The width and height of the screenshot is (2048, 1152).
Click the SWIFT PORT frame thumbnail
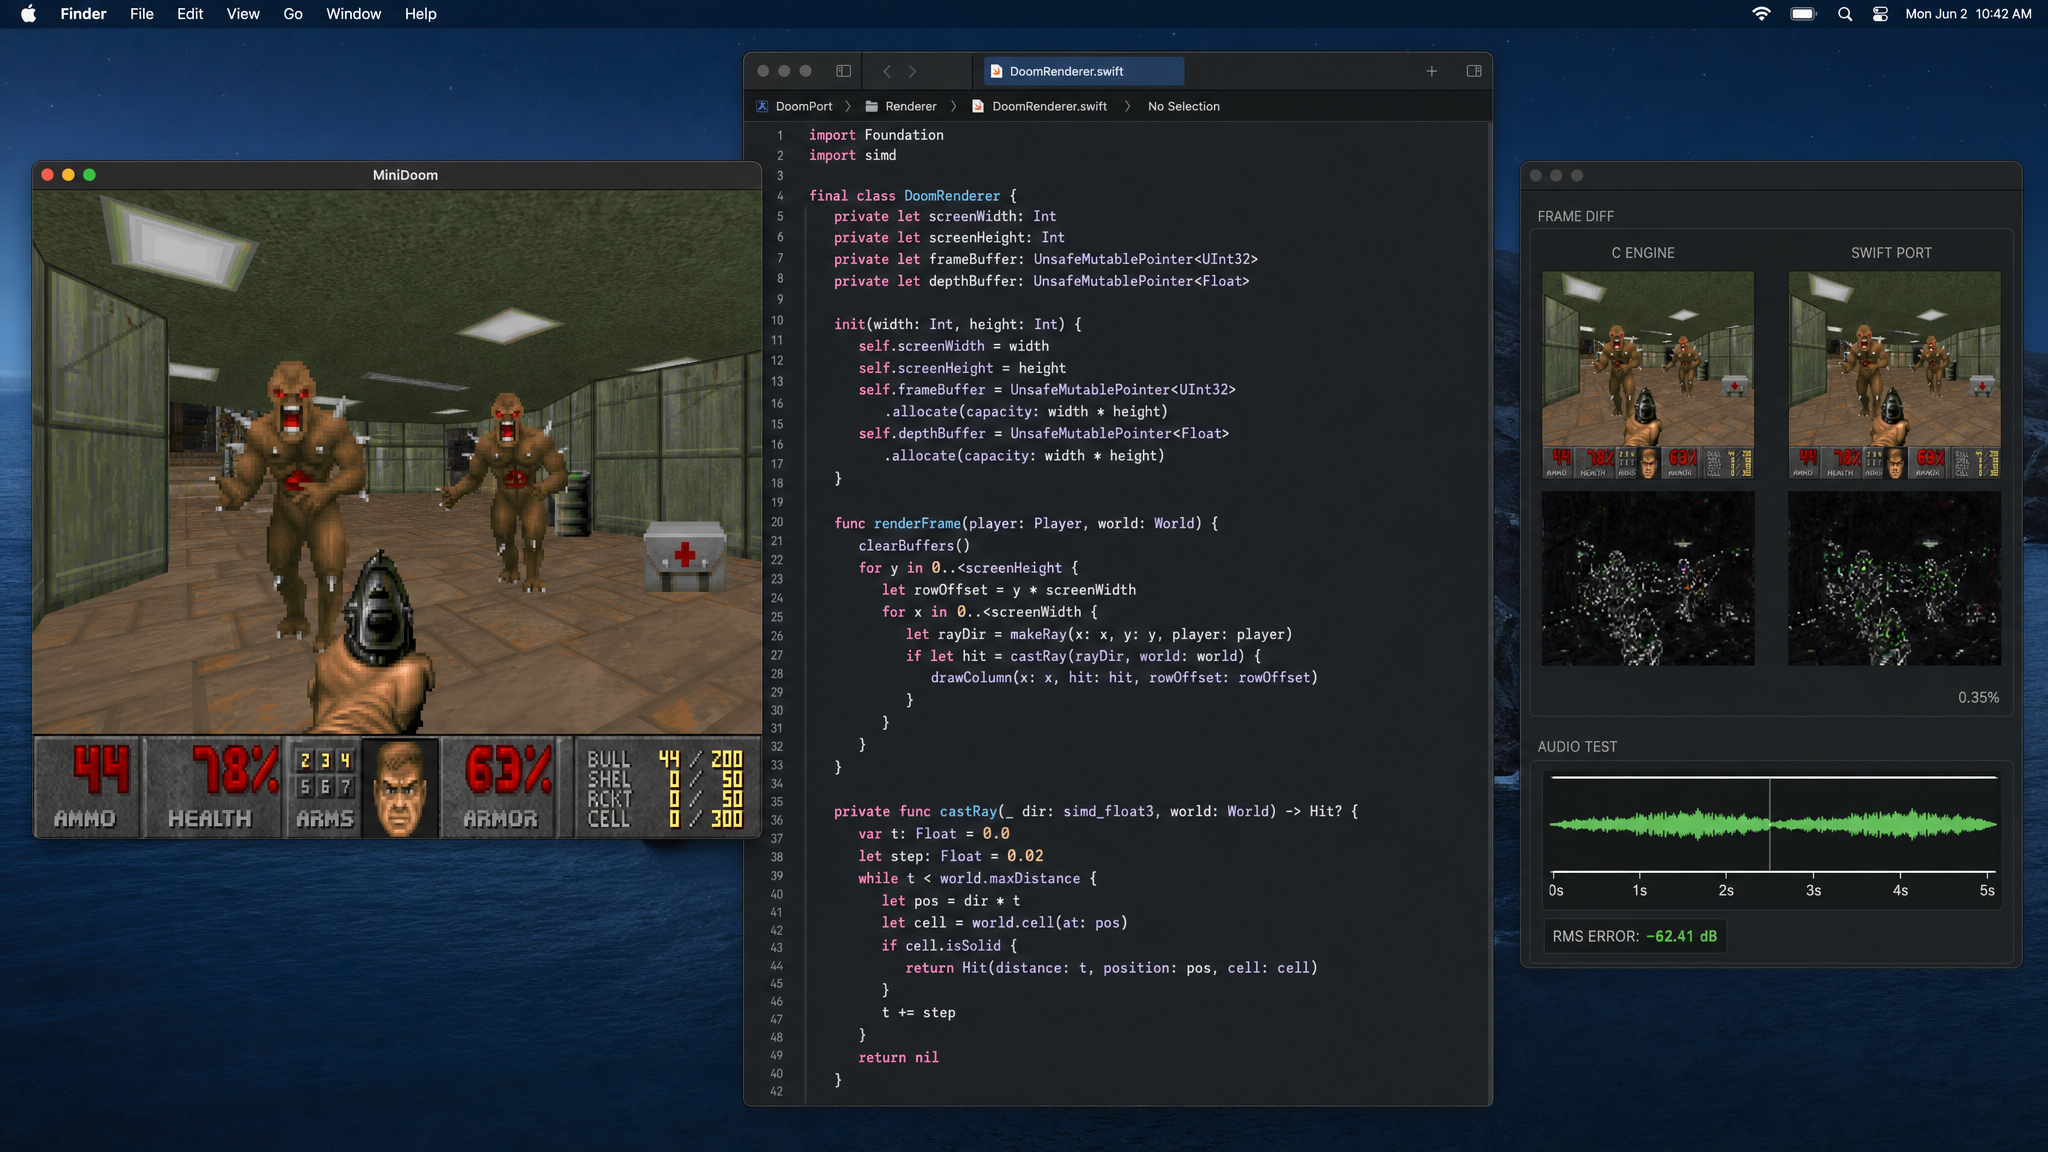point(1894,374)
